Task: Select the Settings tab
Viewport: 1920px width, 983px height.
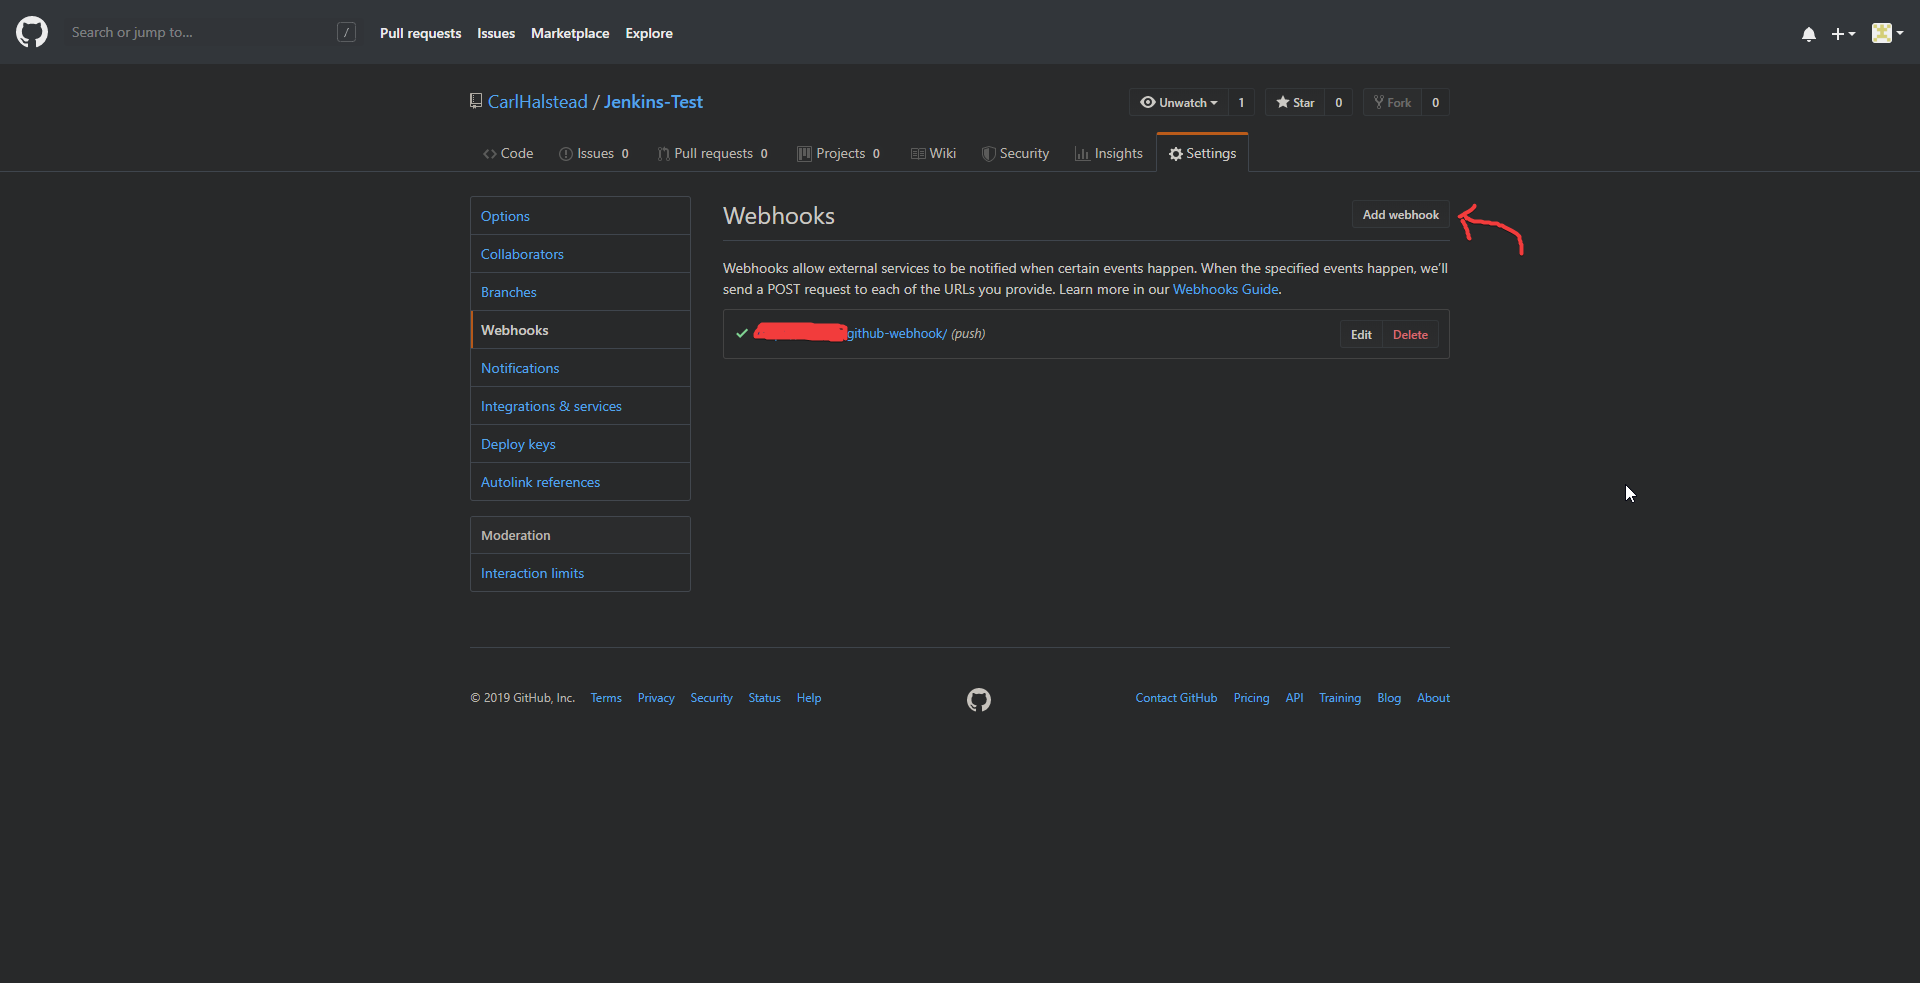Action: click(x=1202, y=153)
